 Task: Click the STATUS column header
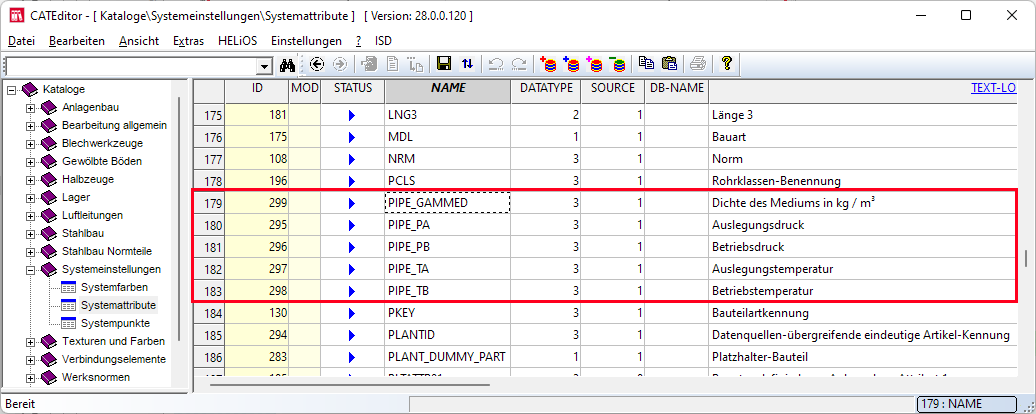tap(353, 91)
